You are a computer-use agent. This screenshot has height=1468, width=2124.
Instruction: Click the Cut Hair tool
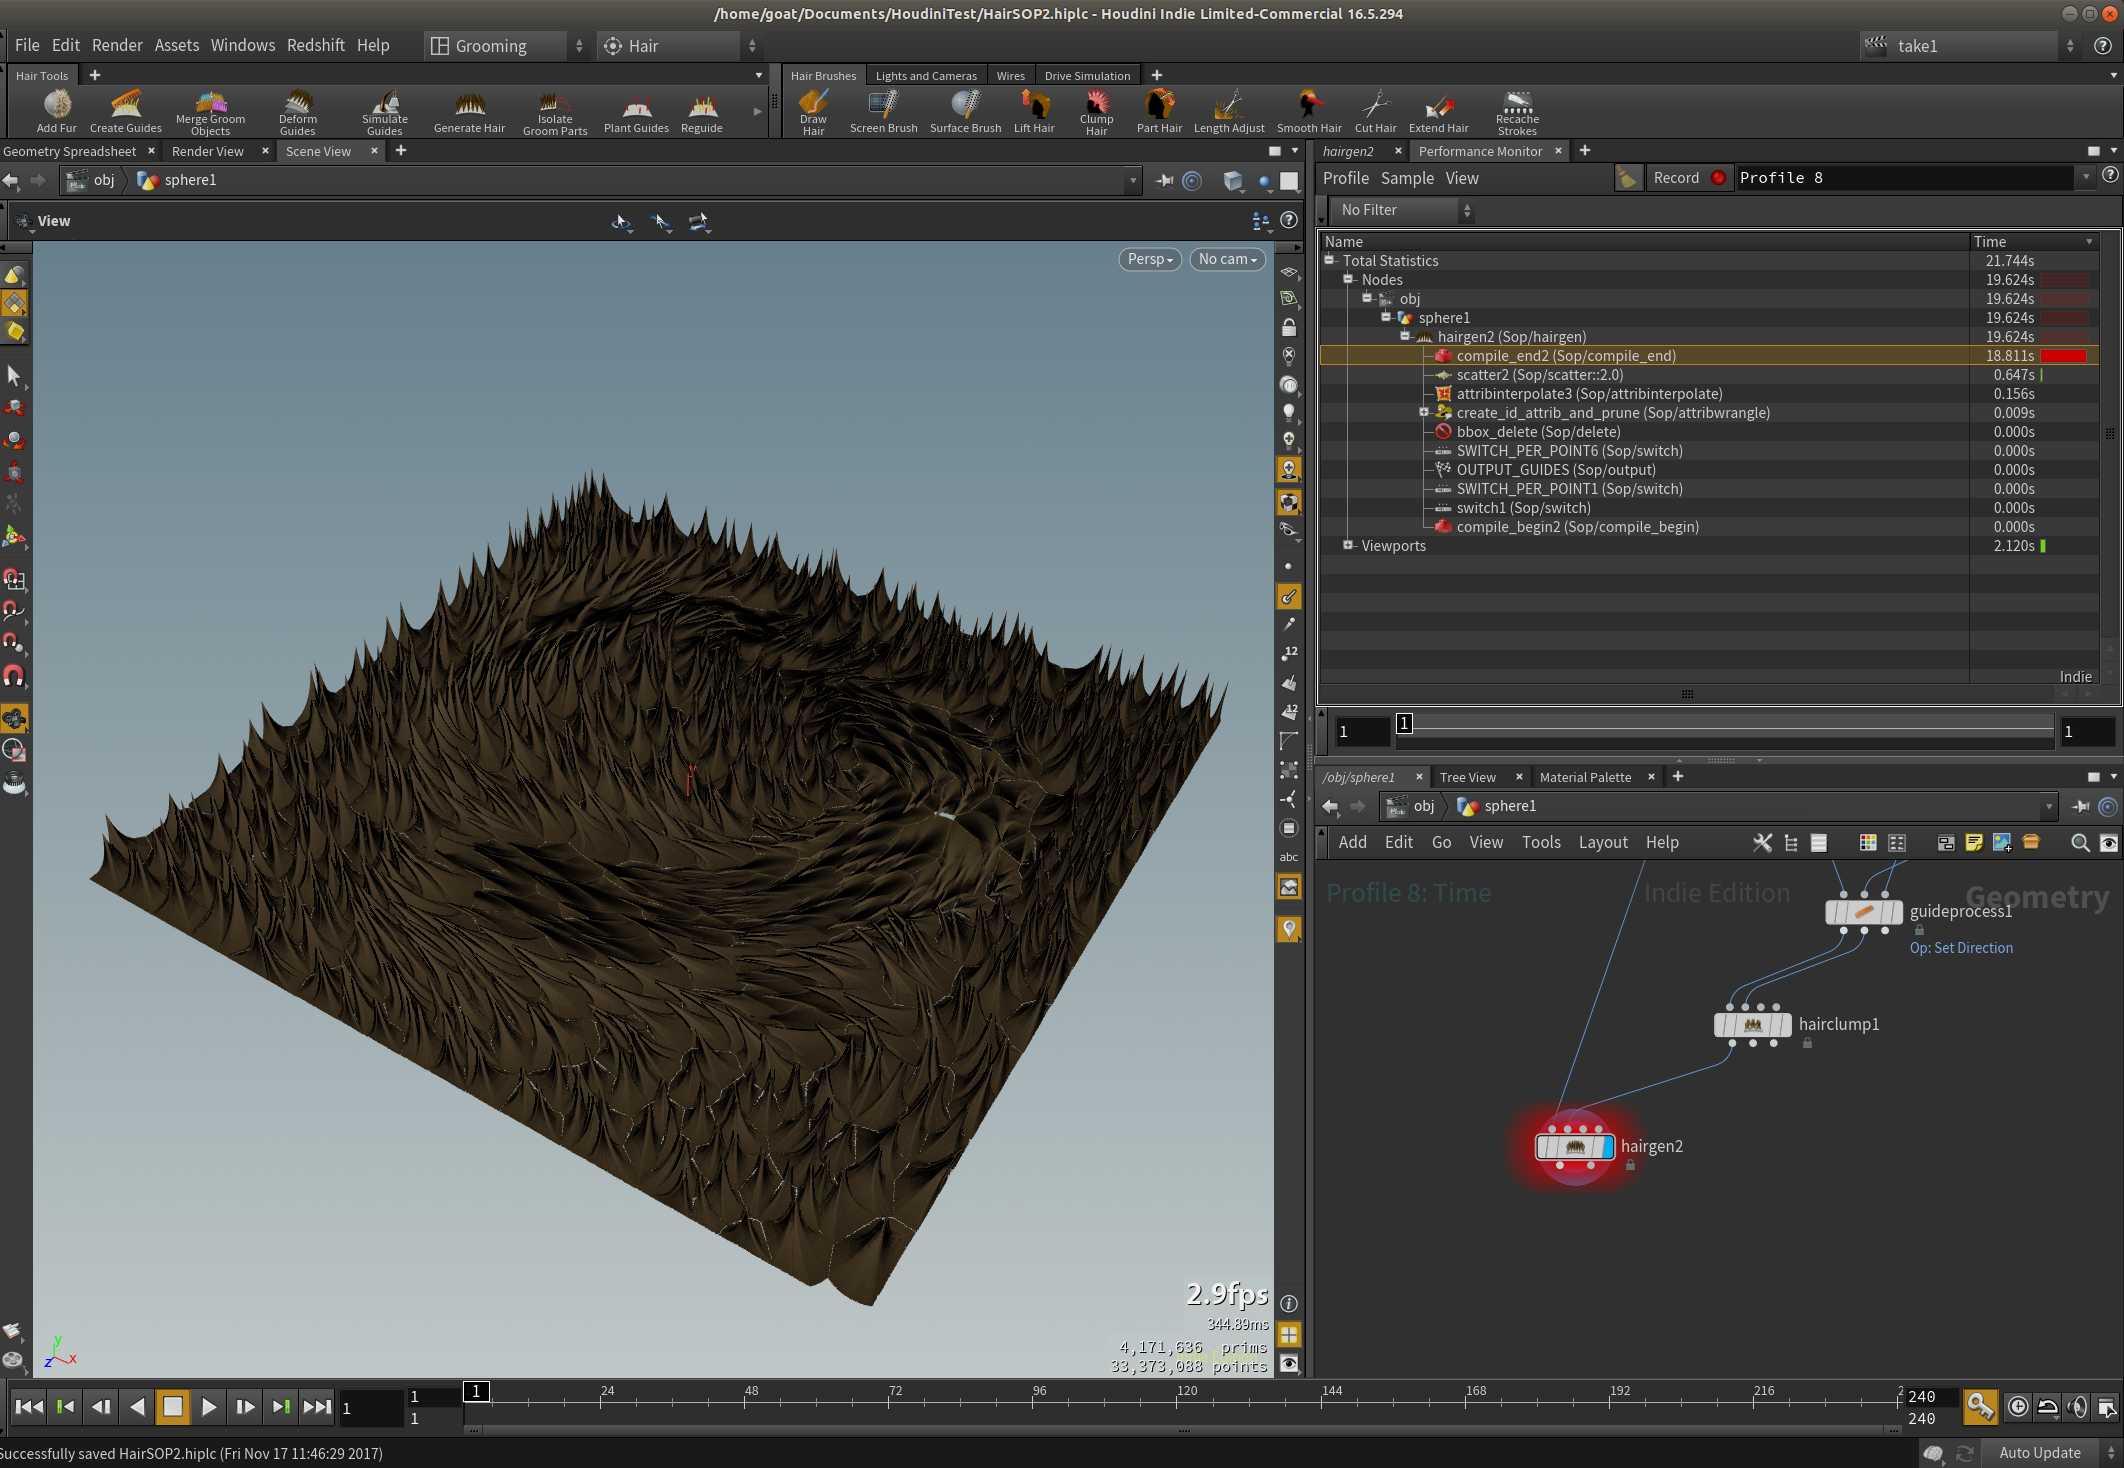point(1375,111)
